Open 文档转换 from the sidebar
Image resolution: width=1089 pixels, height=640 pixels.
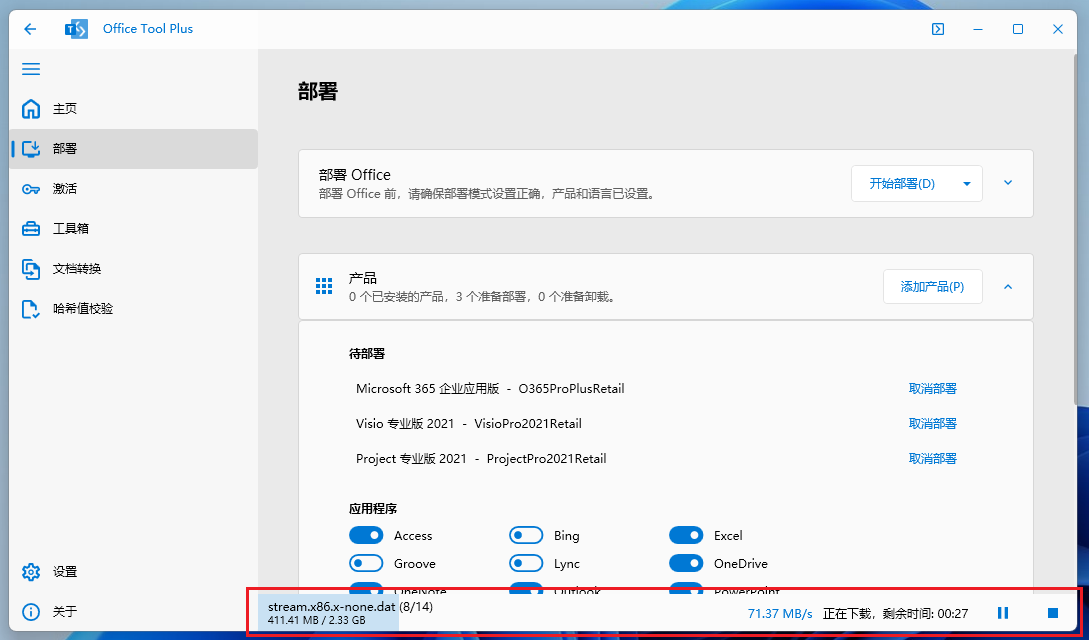tap(133, 269)
